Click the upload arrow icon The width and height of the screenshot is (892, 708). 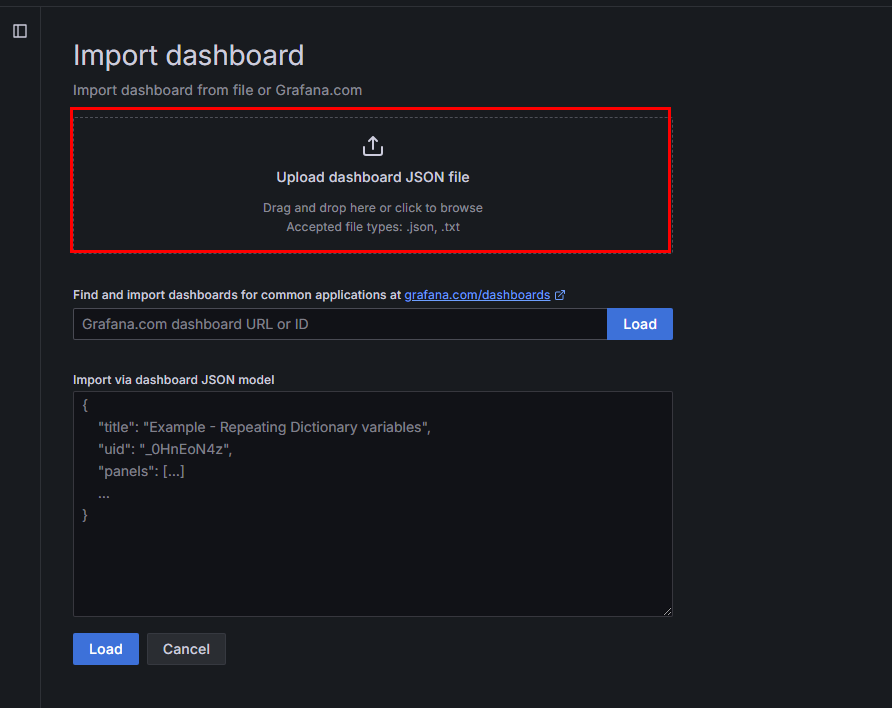pos(373,146)
